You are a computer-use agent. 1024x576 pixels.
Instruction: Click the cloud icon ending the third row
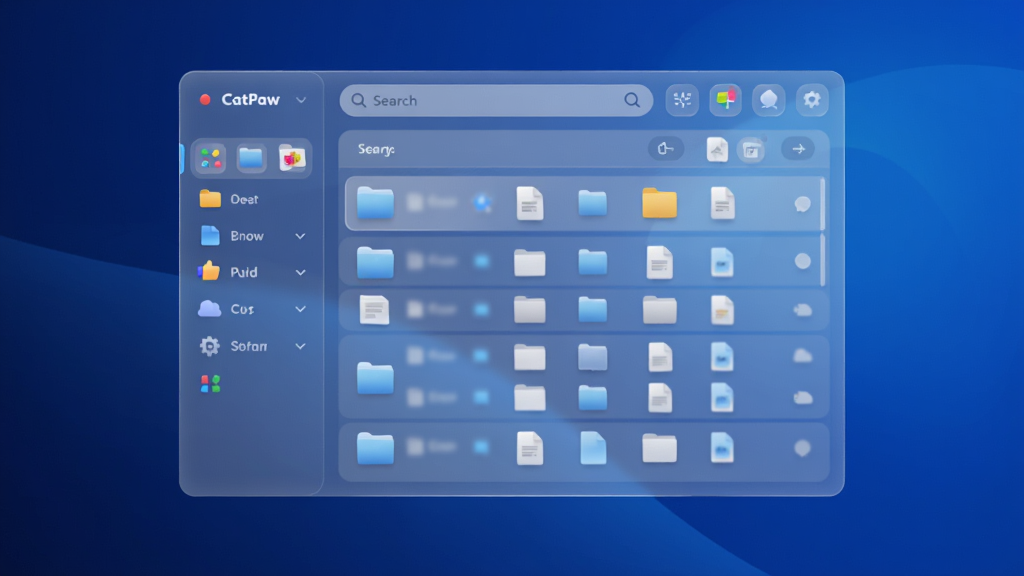pyautogui.click(x=803, y=310)
